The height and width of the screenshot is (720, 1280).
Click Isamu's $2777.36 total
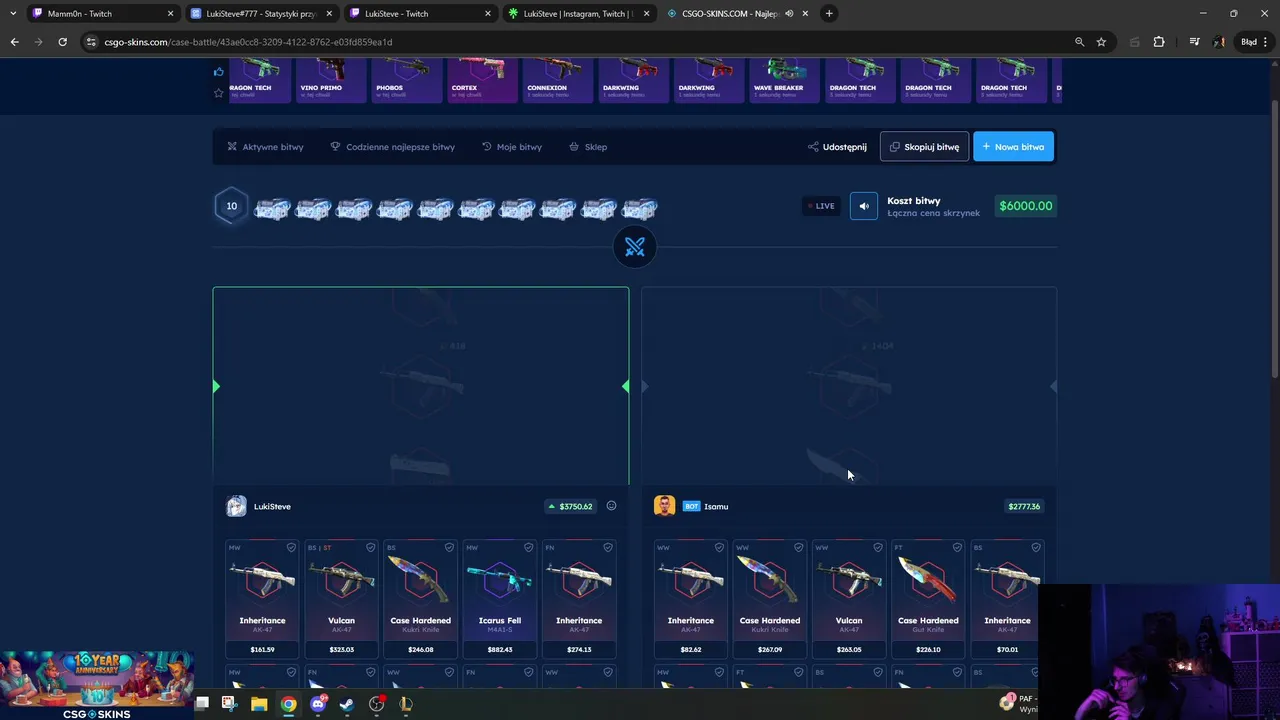click(x=1024, y=506)
